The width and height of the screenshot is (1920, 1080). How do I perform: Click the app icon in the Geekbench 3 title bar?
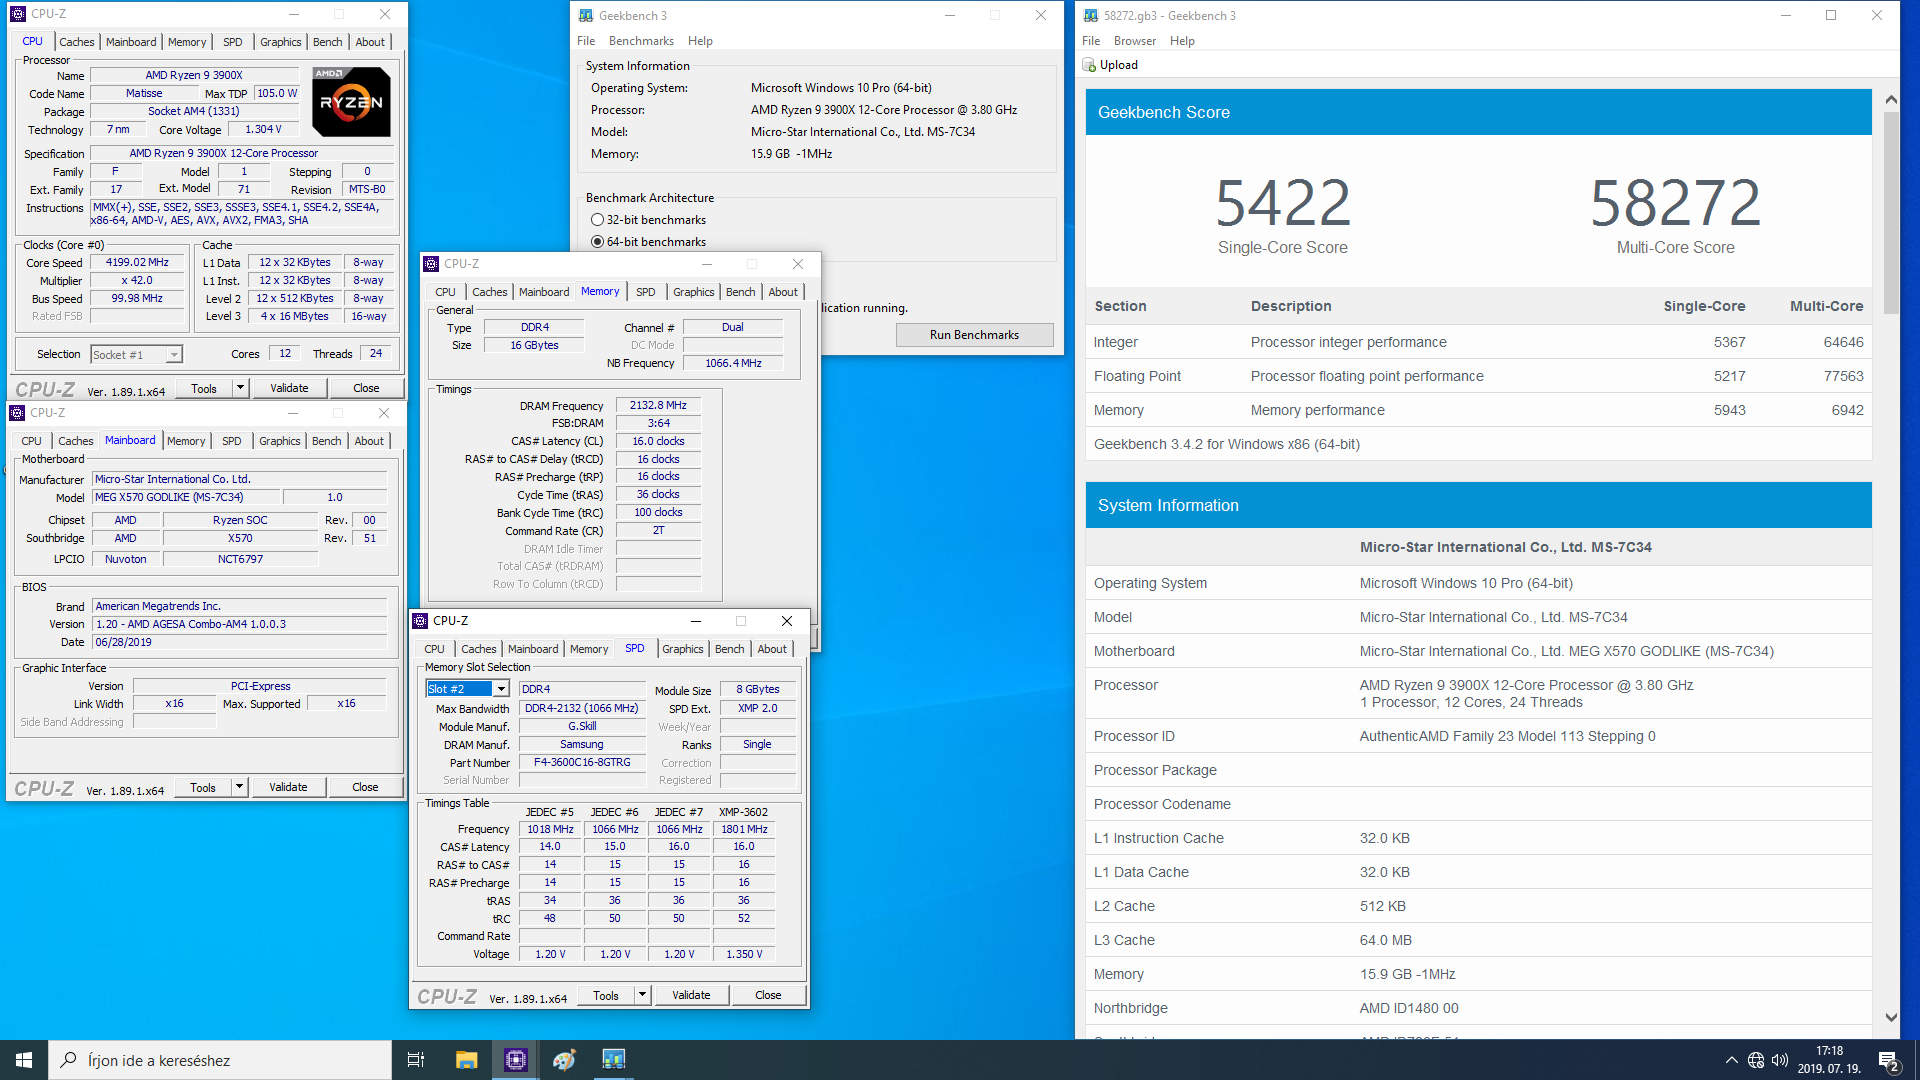click(x=587, y=15)
